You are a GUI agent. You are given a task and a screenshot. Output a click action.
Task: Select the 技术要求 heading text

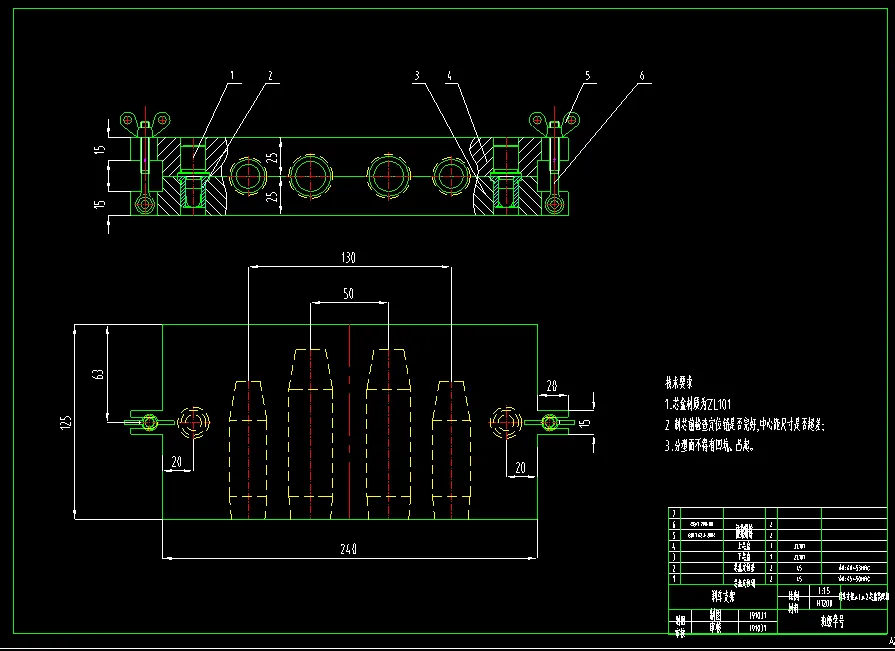coord(679,383)
